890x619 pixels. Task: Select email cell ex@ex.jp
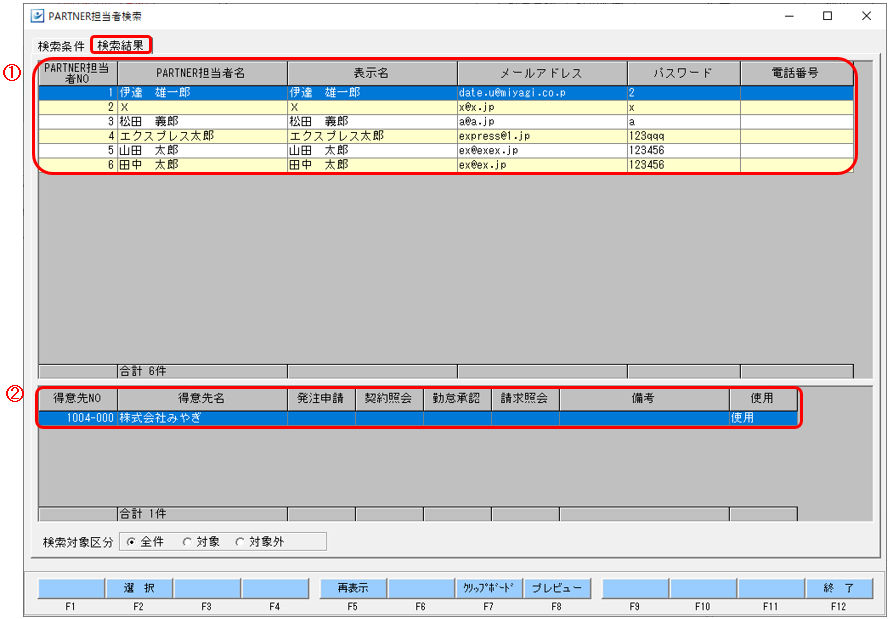pos(542,165)
